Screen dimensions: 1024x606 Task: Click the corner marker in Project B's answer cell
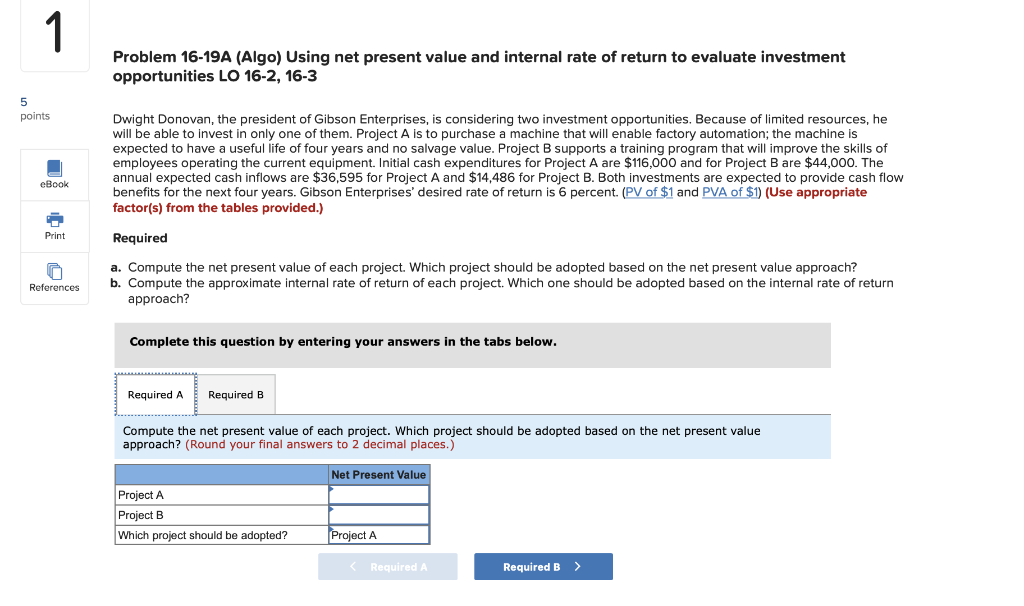coord(332,510)
